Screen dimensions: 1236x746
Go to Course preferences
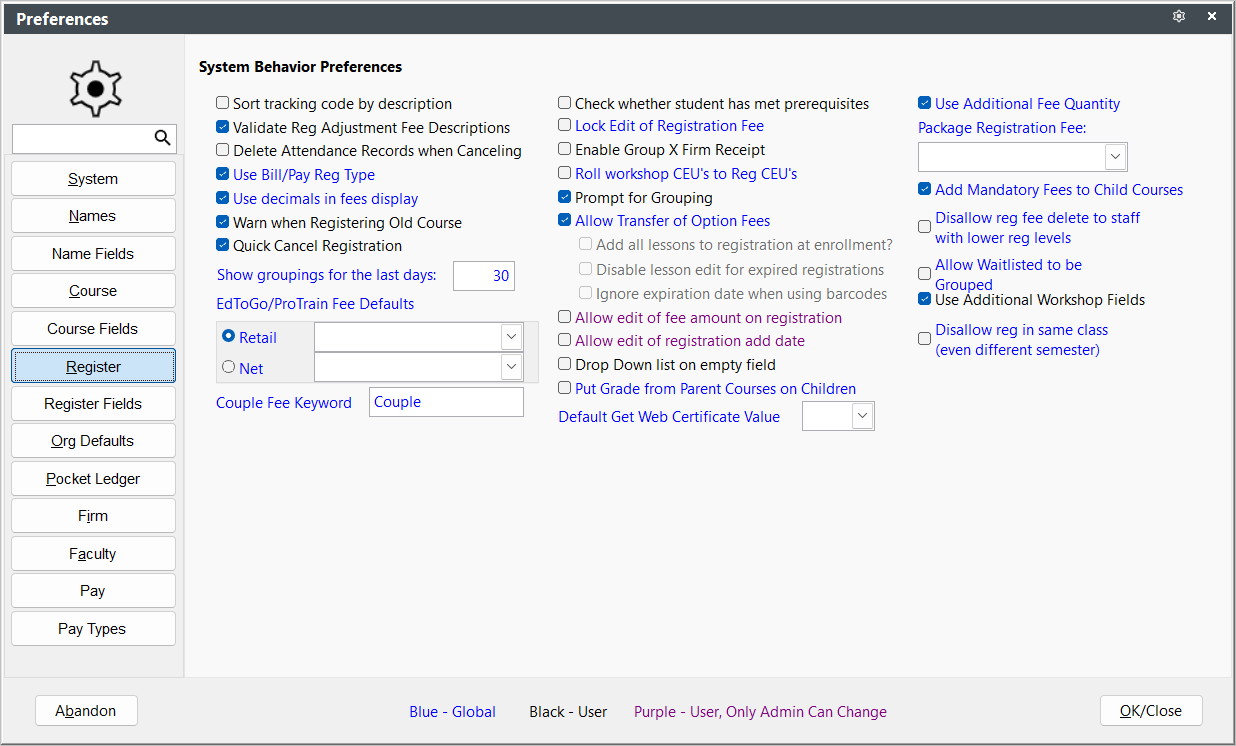coord(93,291)
